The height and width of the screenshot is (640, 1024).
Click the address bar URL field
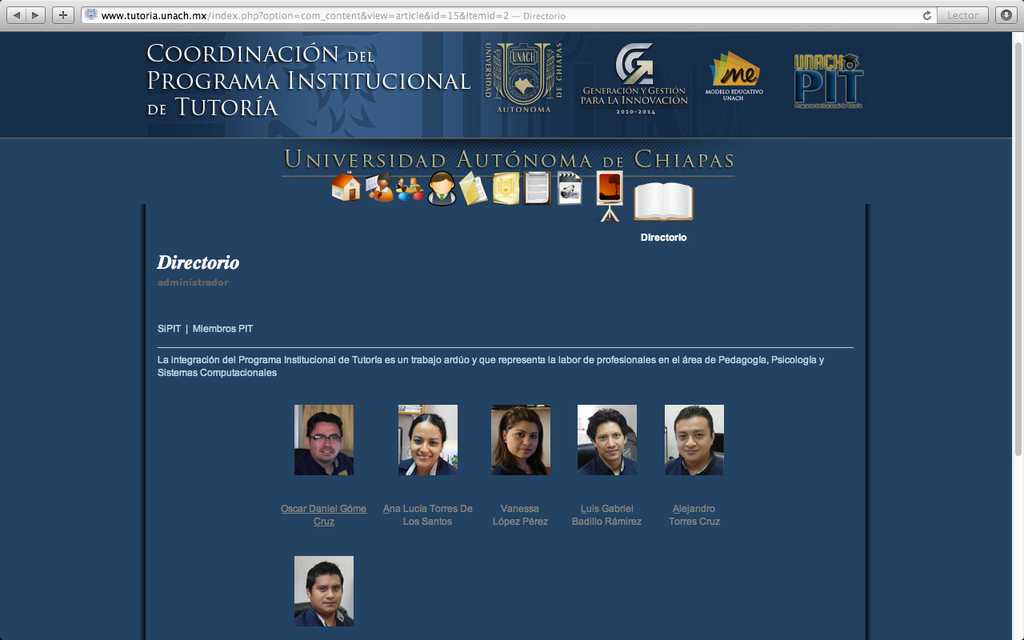[509, 16]
